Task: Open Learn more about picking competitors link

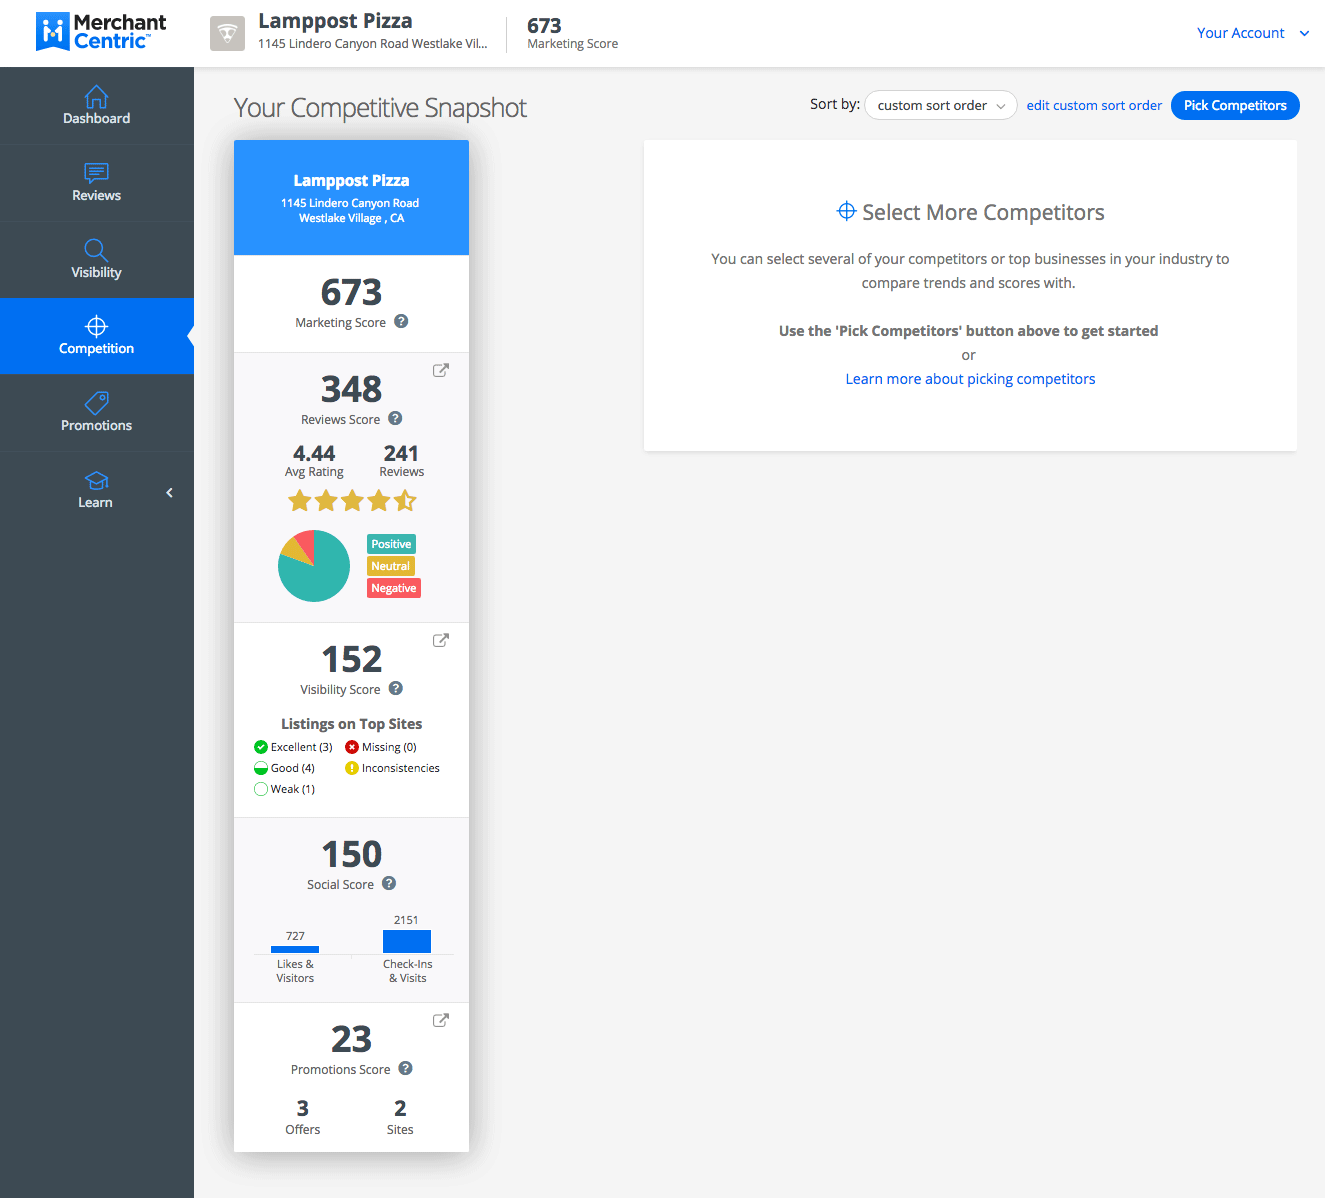Action: pos(970,379)
